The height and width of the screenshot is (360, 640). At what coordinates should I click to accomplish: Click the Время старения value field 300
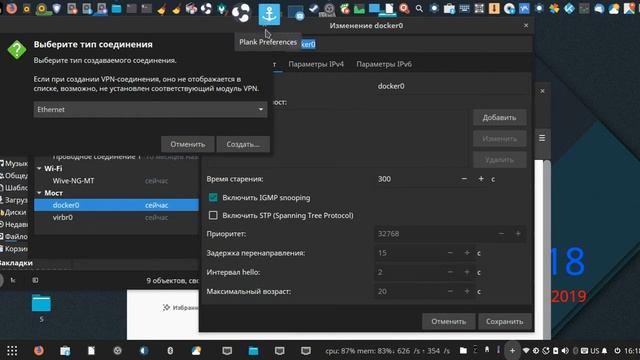416,179
